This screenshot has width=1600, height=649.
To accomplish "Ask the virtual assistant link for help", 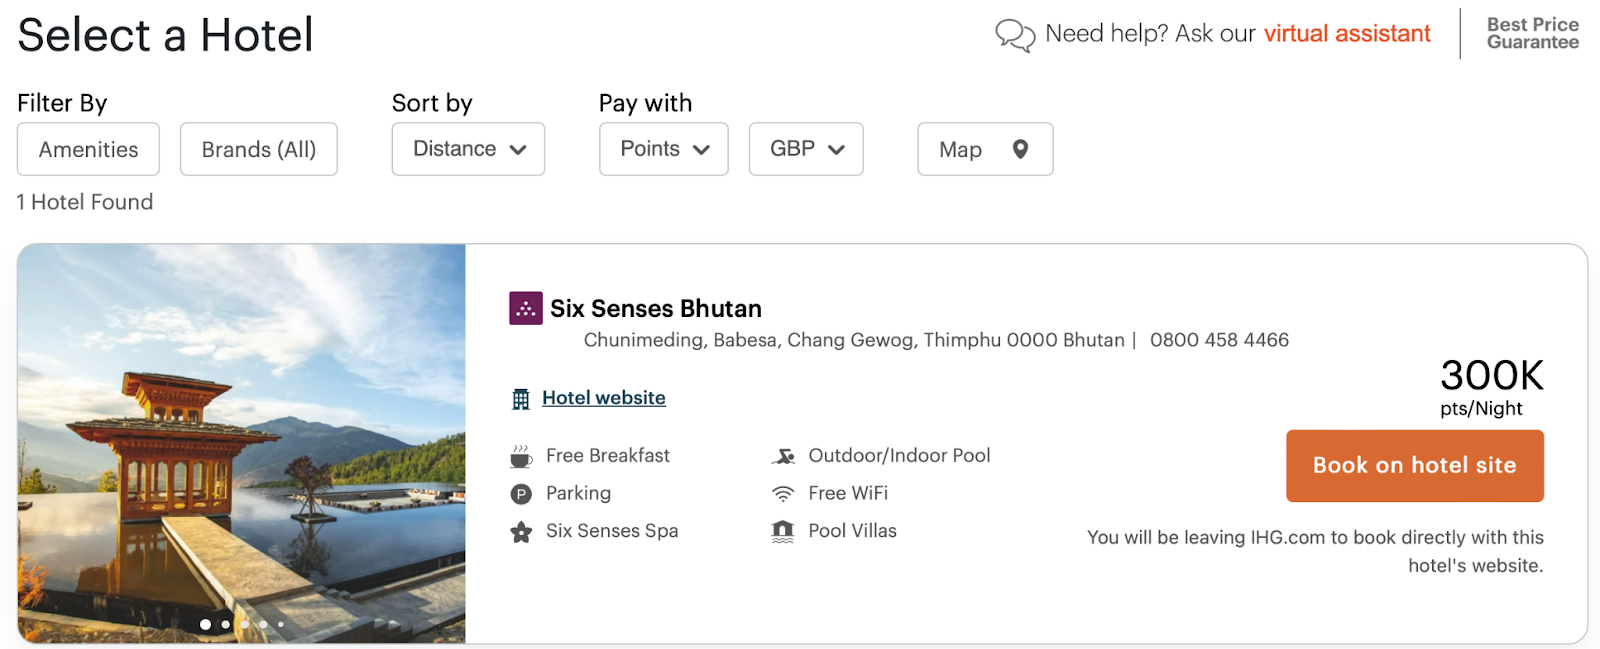I will [x=1346, y=34].
